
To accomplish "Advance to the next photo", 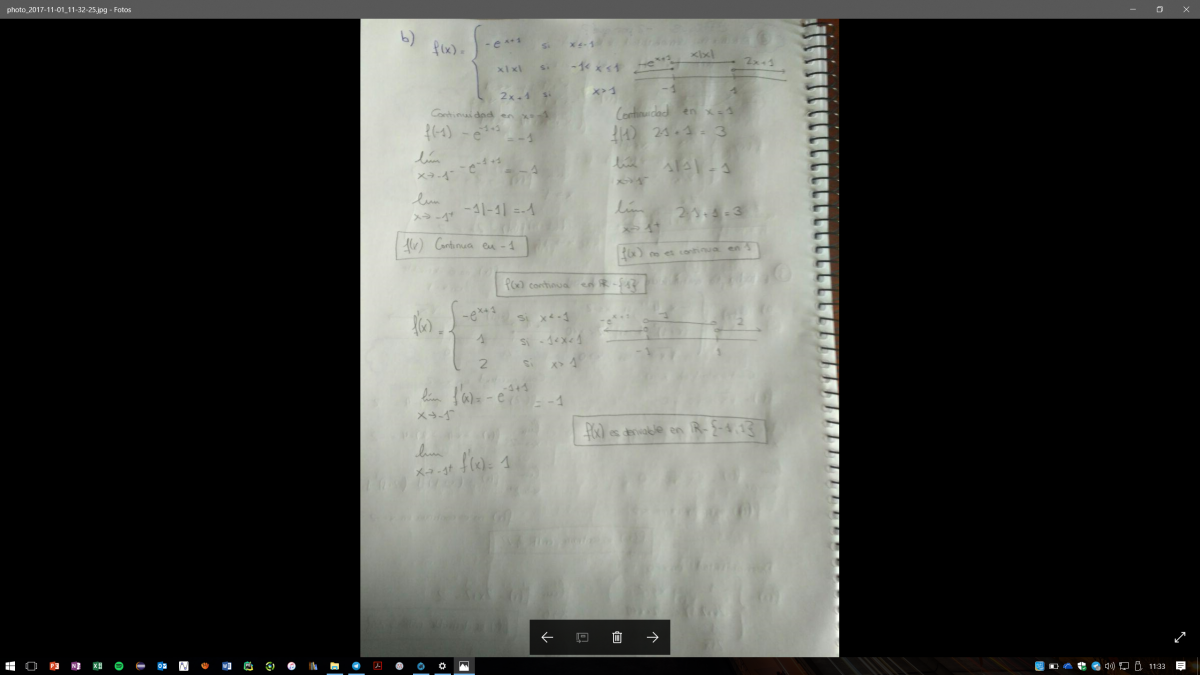I will (652, 637).
